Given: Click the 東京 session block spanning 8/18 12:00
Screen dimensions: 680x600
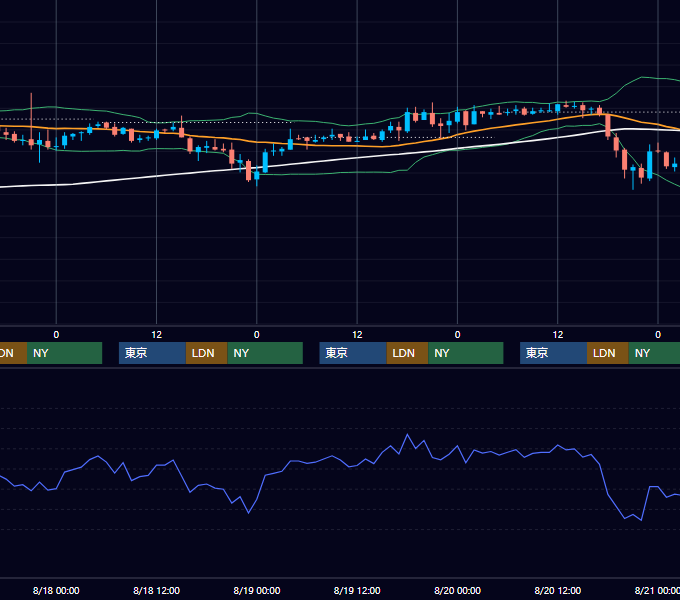Looking at the screenshot, I should coord(152,353).
